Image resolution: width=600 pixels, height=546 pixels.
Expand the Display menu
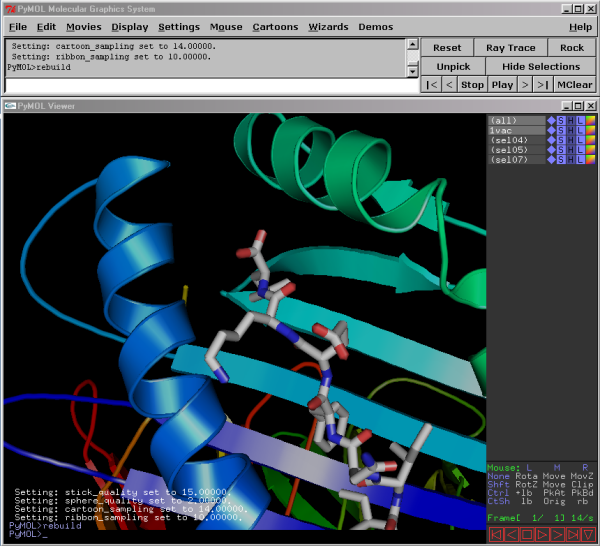(130, 27)
